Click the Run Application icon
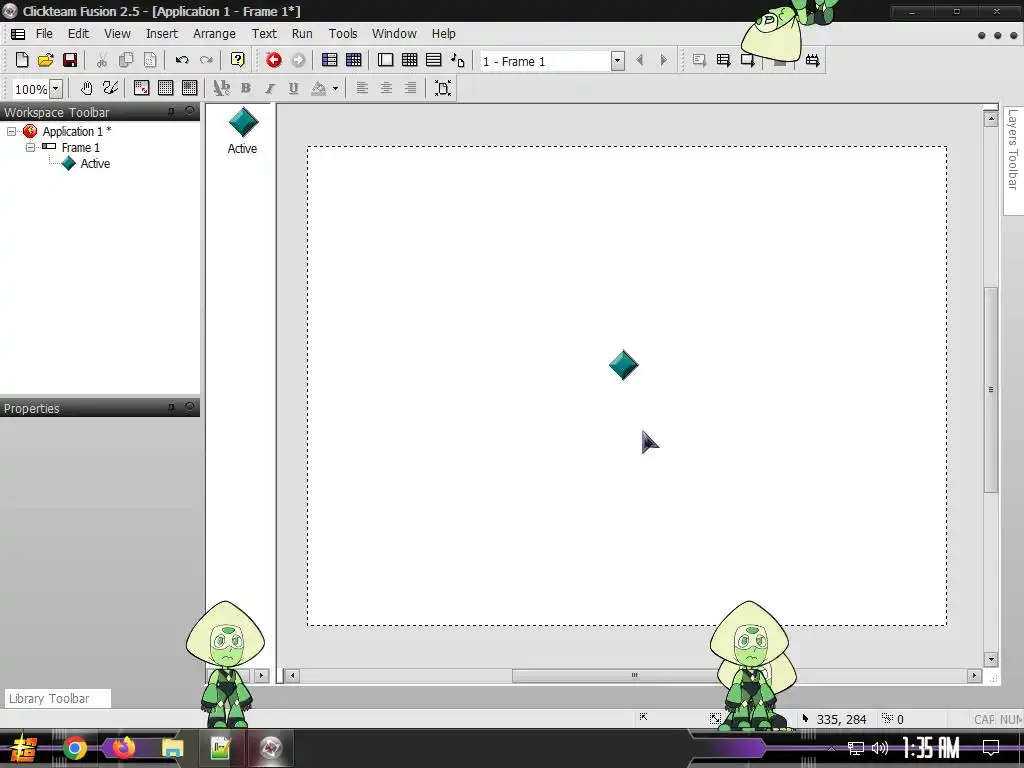Screen dimensions: 1024x768 (724, 60)
